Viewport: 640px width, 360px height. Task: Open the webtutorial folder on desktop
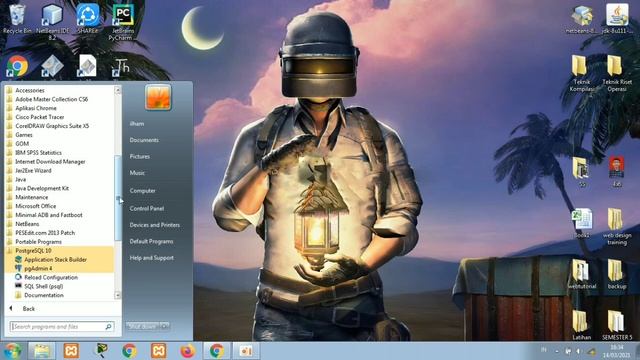(x=582, y=274)
